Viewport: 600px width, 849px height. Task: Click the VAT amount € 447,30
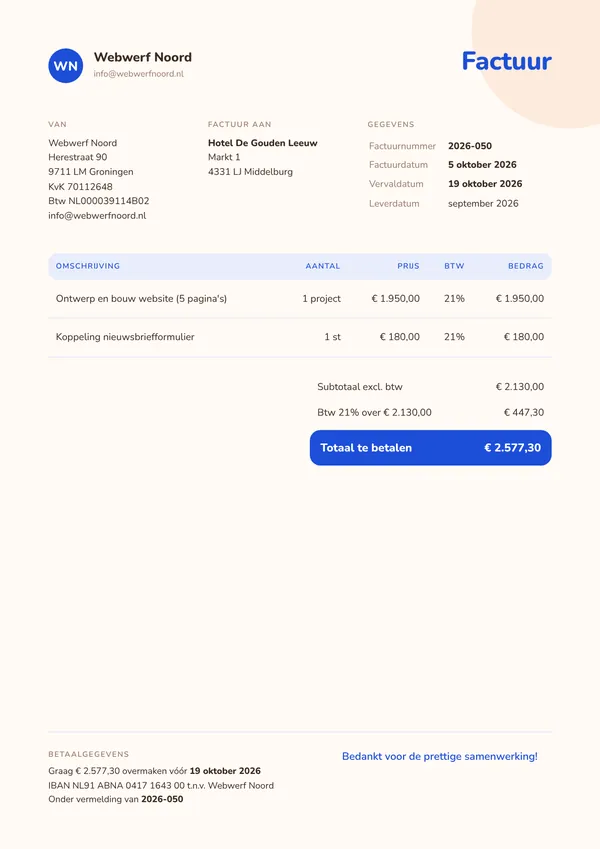click(x=524, y=412)
